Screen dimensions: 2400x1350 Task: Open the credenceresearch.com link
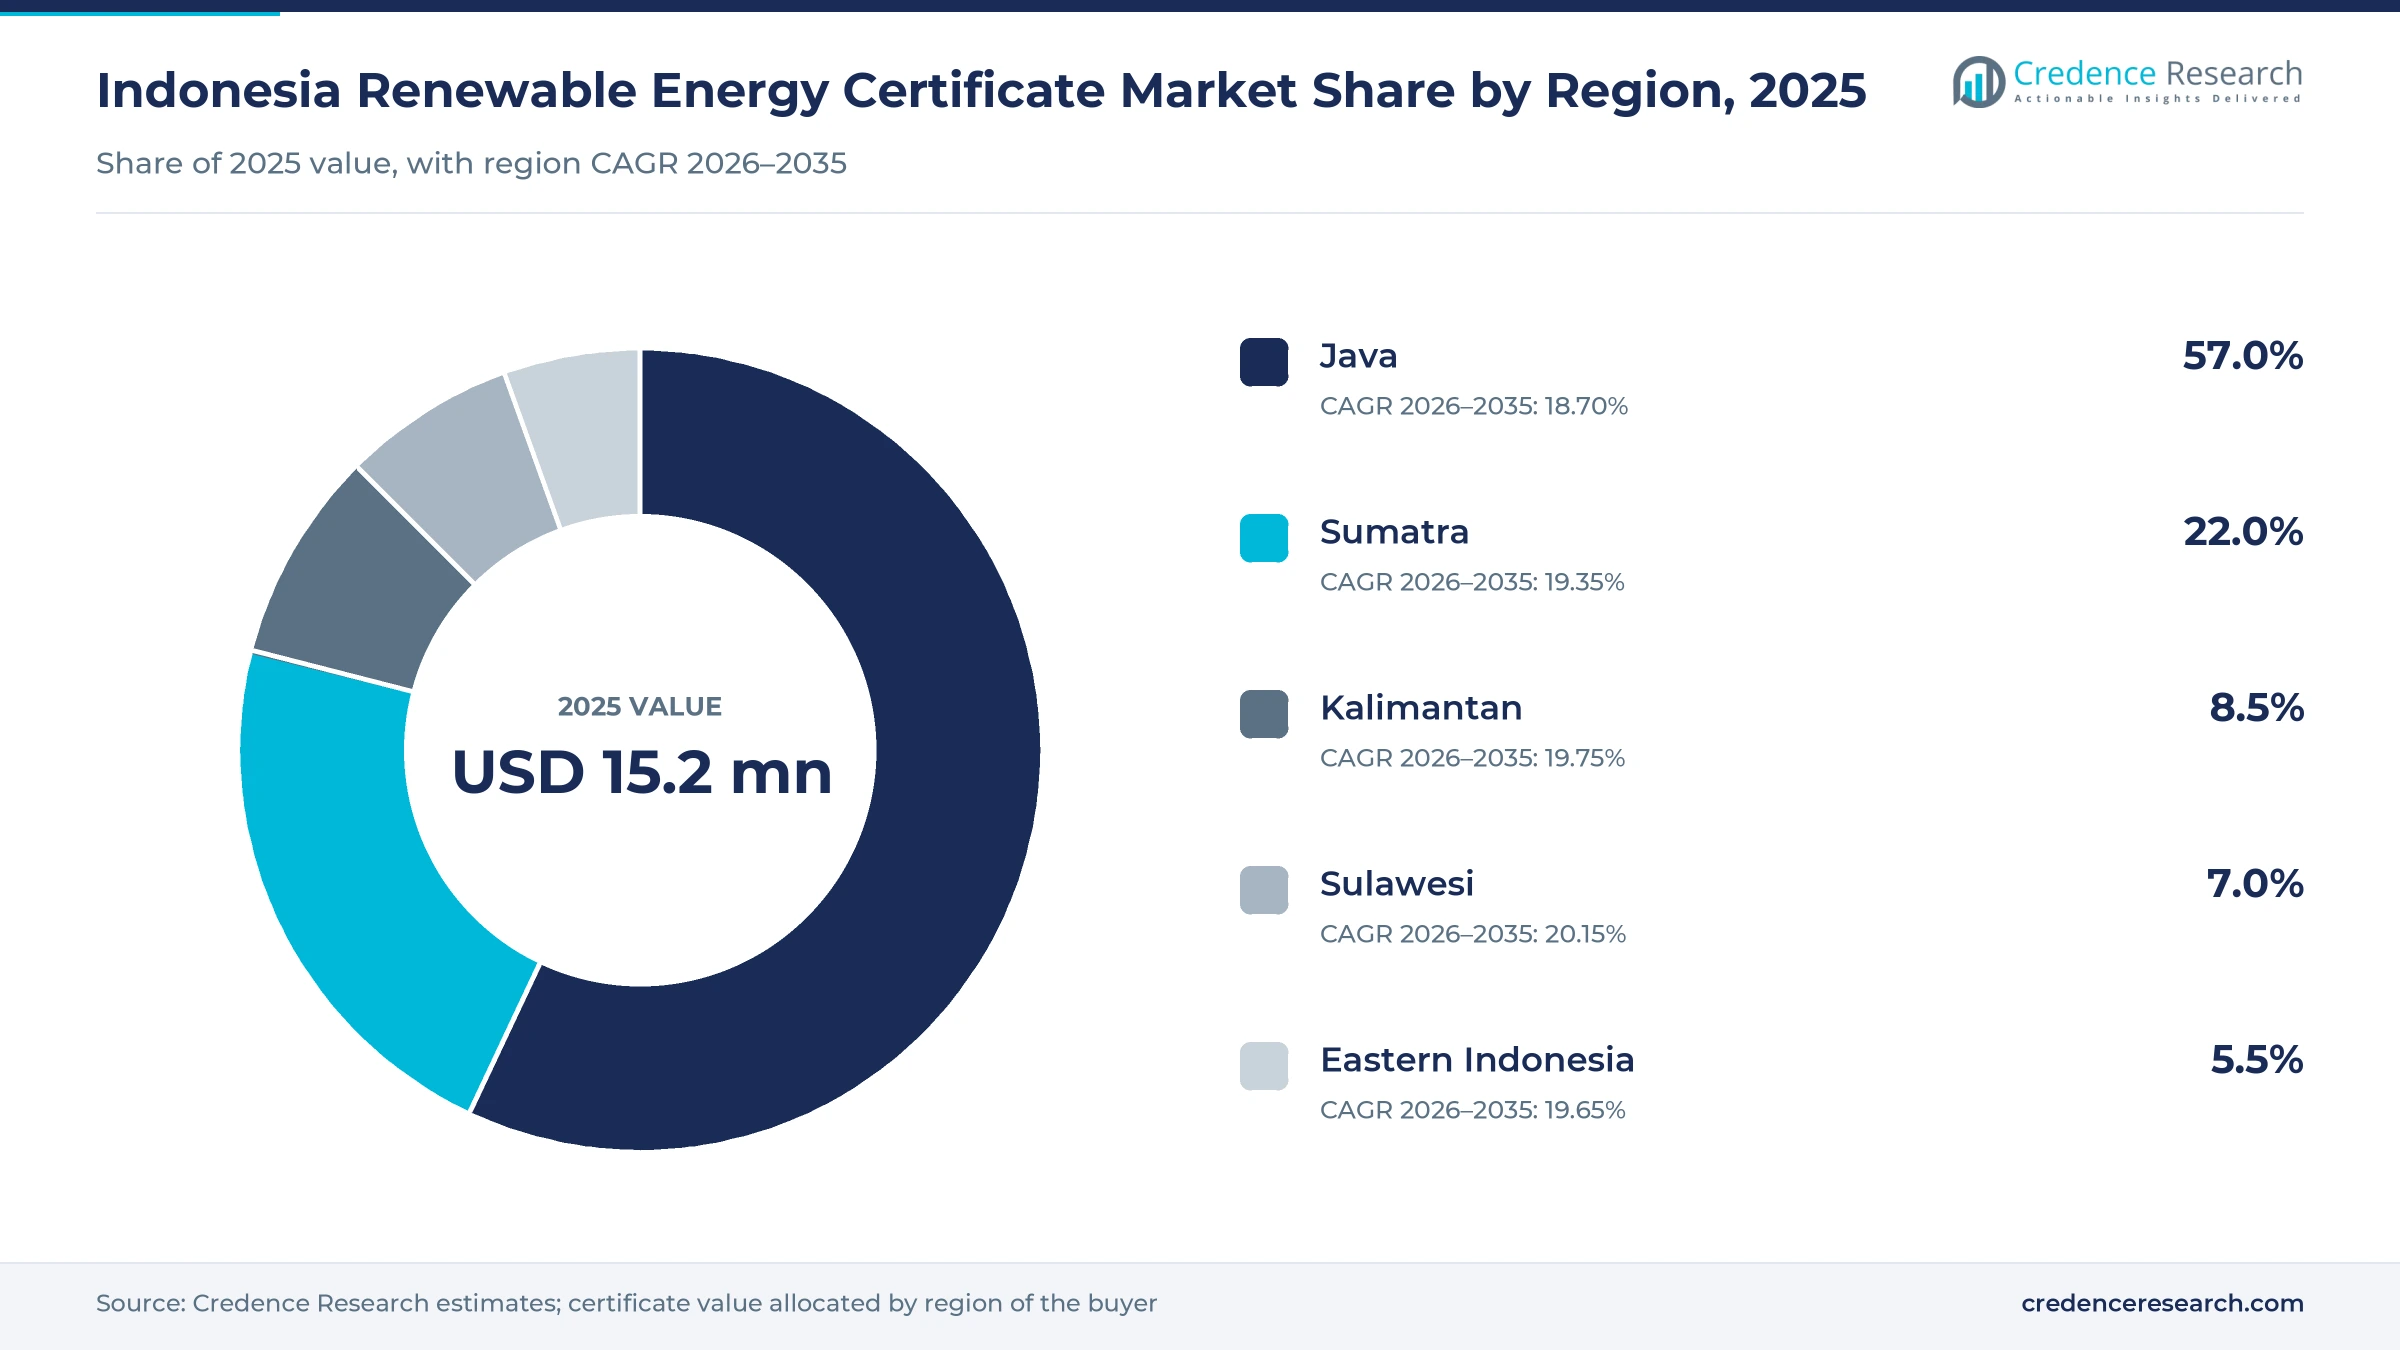[x=2162, y=1303]
